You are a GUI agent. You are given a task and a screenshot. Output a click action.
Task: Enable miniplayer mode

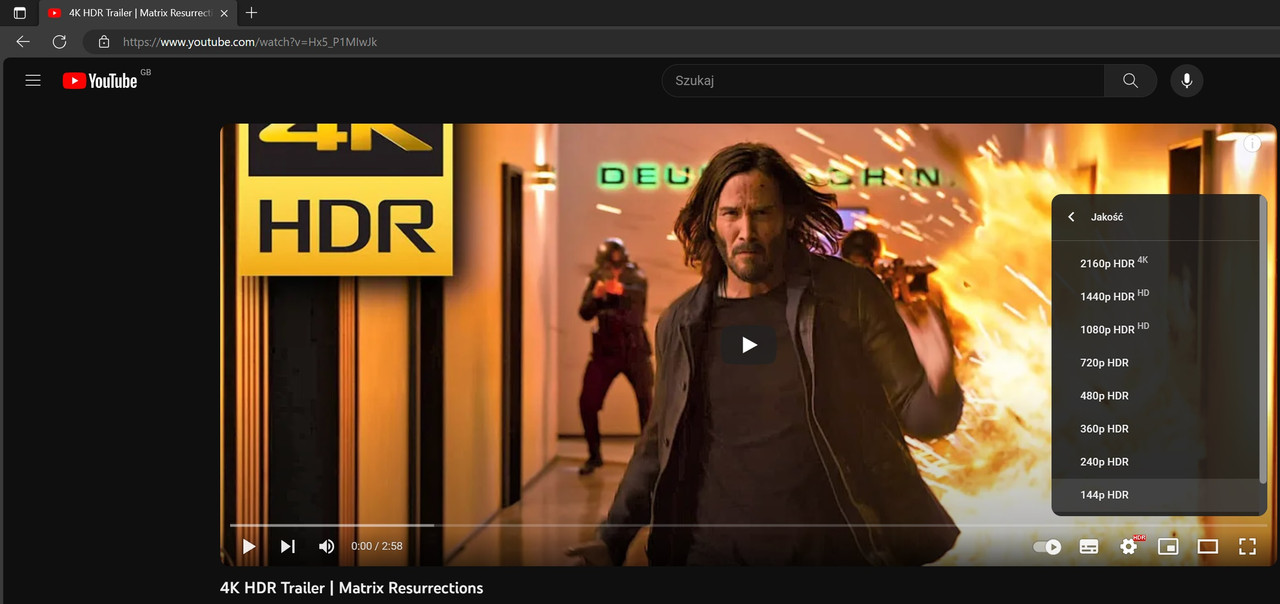coord(1168,546)
